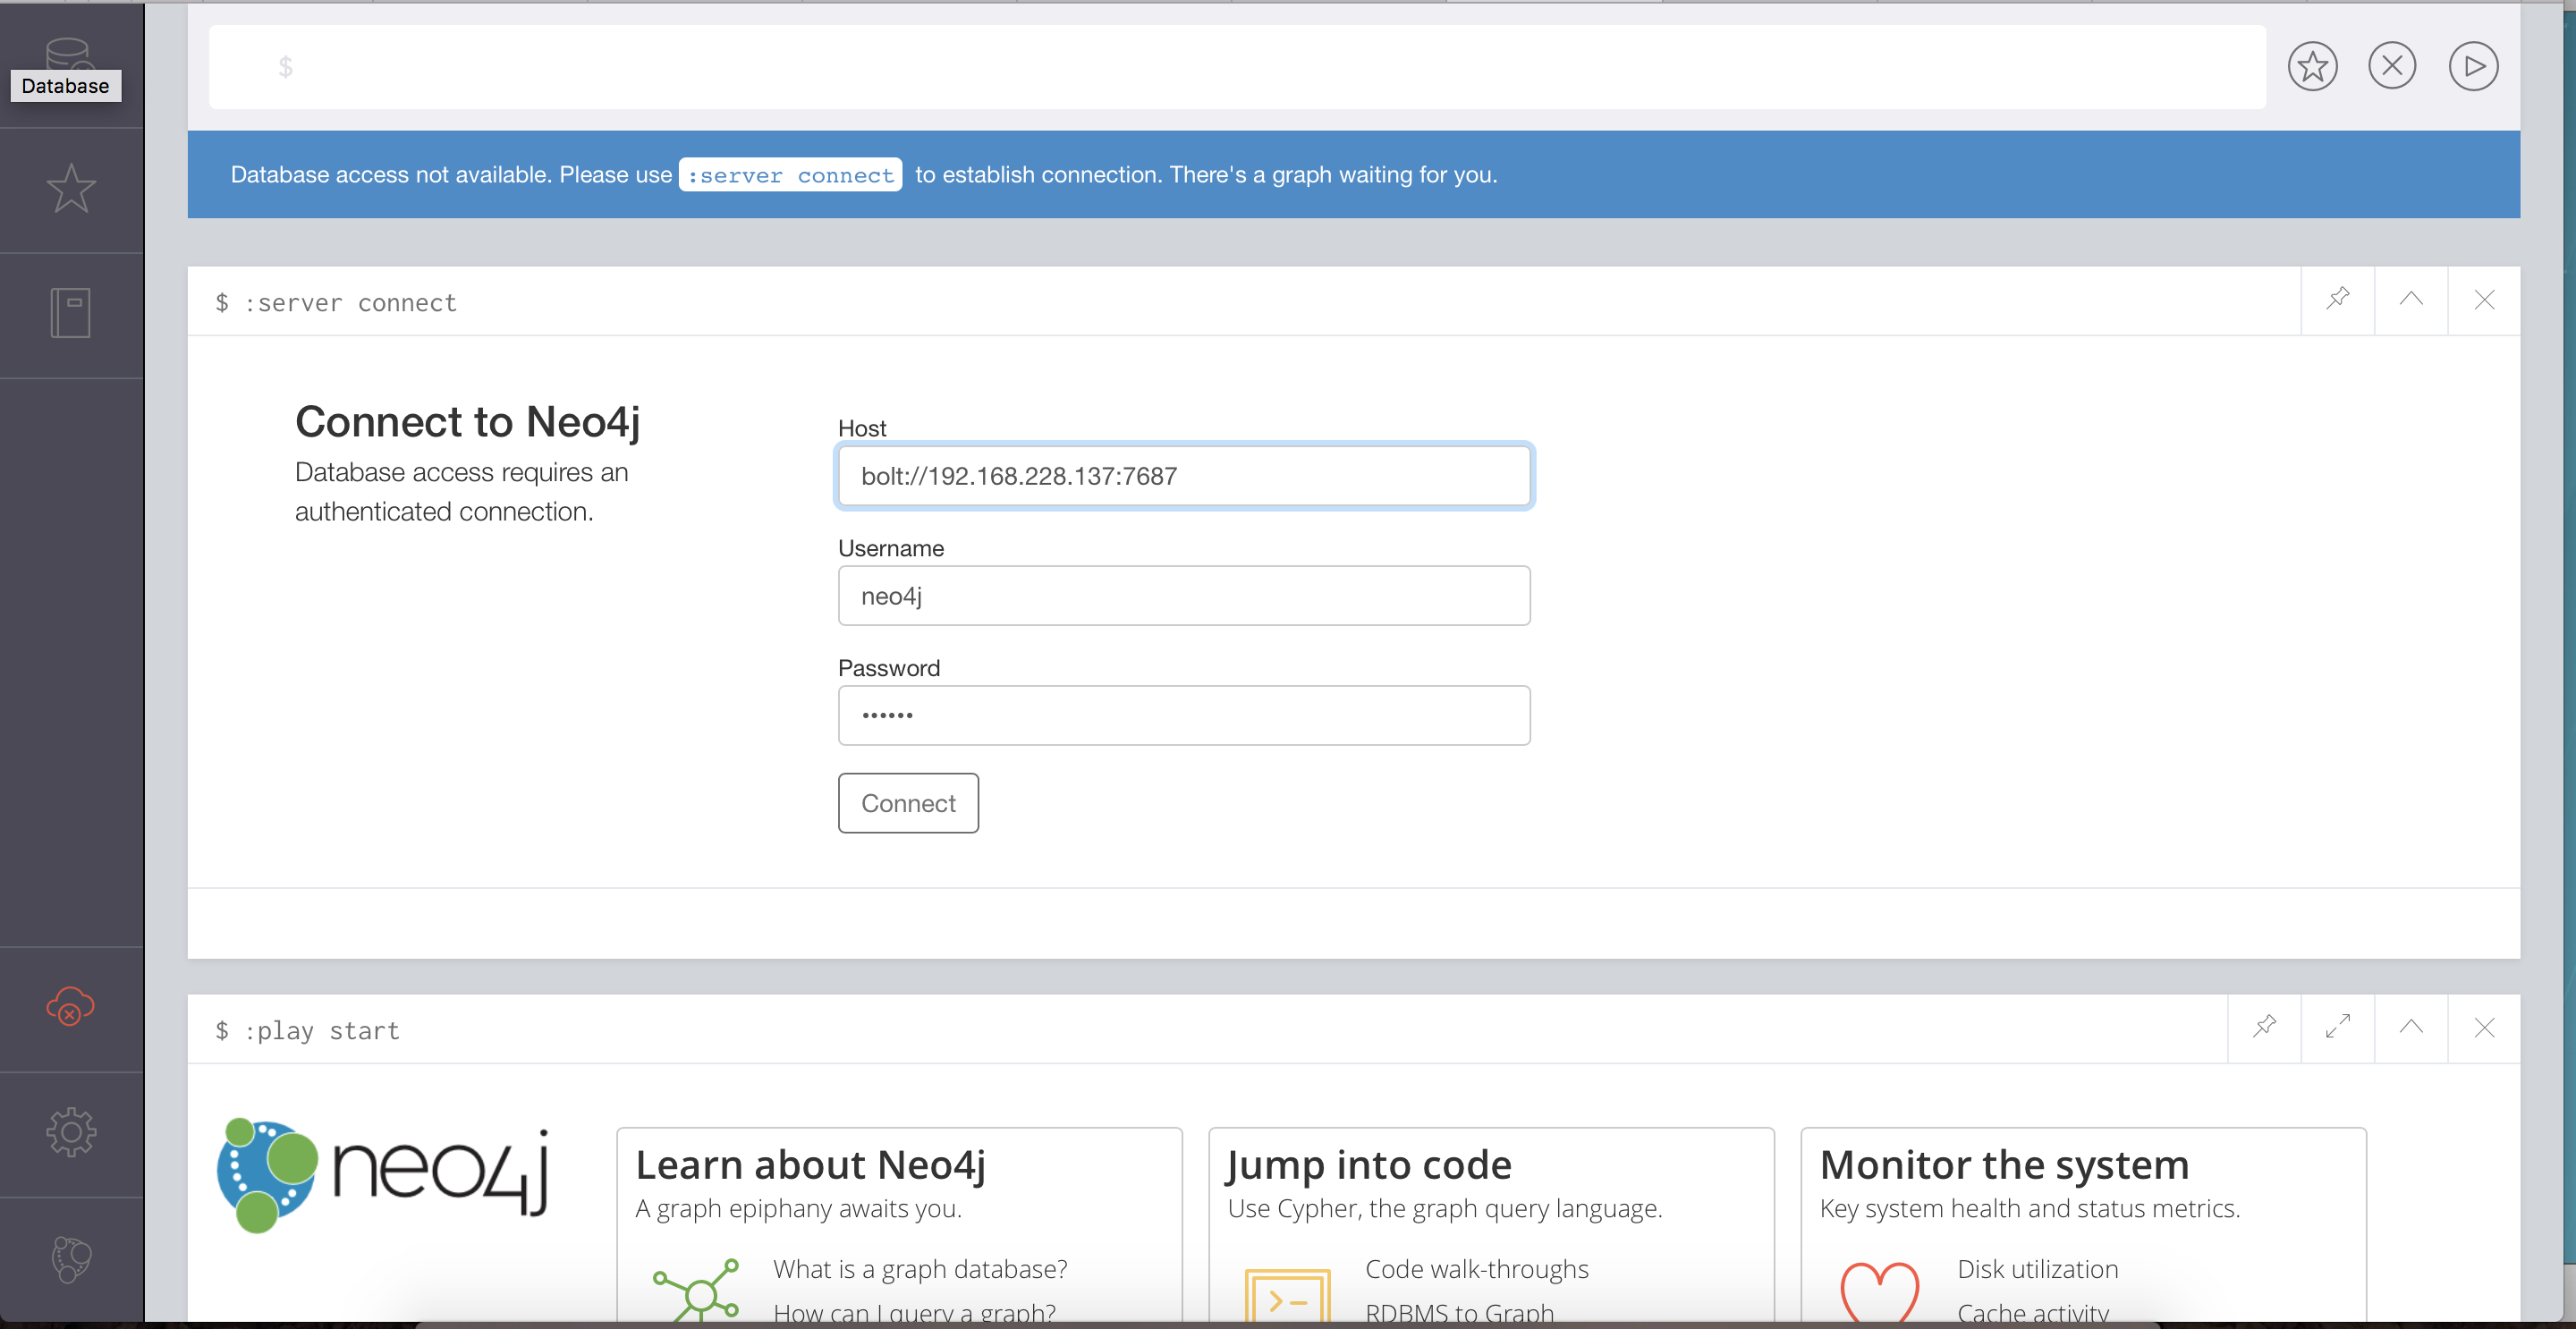Focus the Password input field
The width and height of the screenshot is (2576, 1329).
click(1184, 715)
